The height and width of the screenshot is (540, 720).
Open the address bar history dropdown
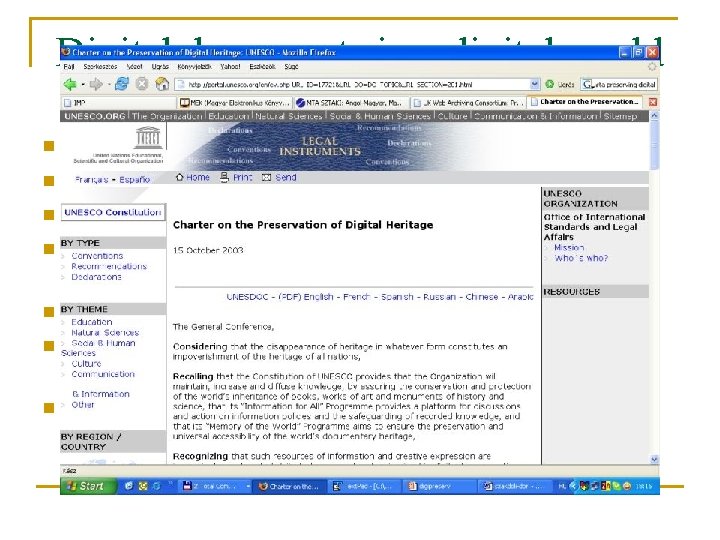(x=534, y=84)
